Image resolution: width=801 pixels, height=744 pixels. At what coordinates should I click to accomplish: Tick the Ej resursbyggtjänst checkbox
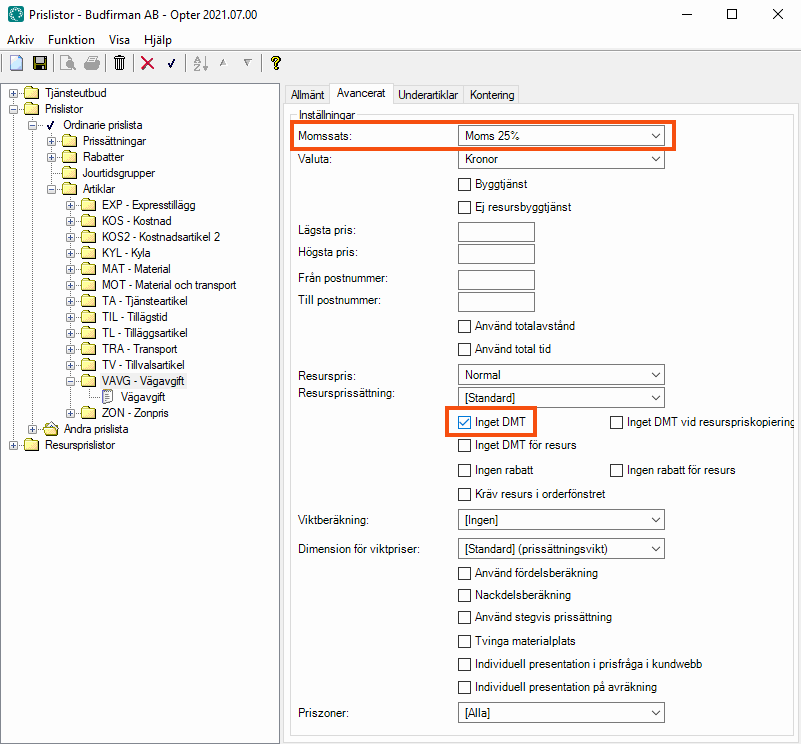(464, 207)
